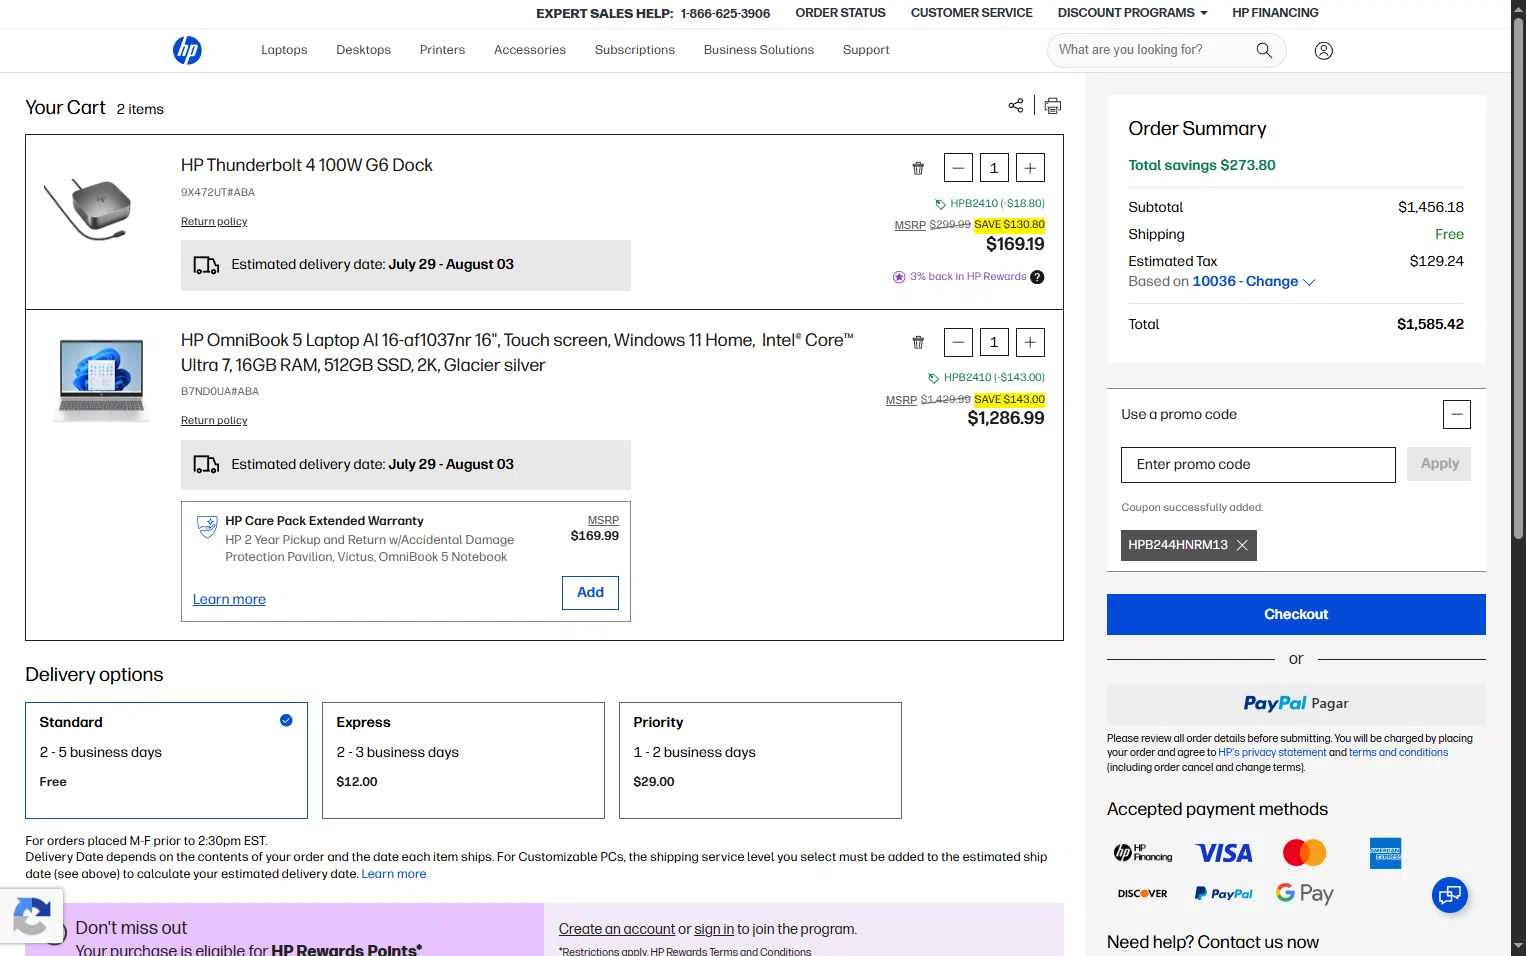Focus the What are you looking for search box

pos(1150,50)
